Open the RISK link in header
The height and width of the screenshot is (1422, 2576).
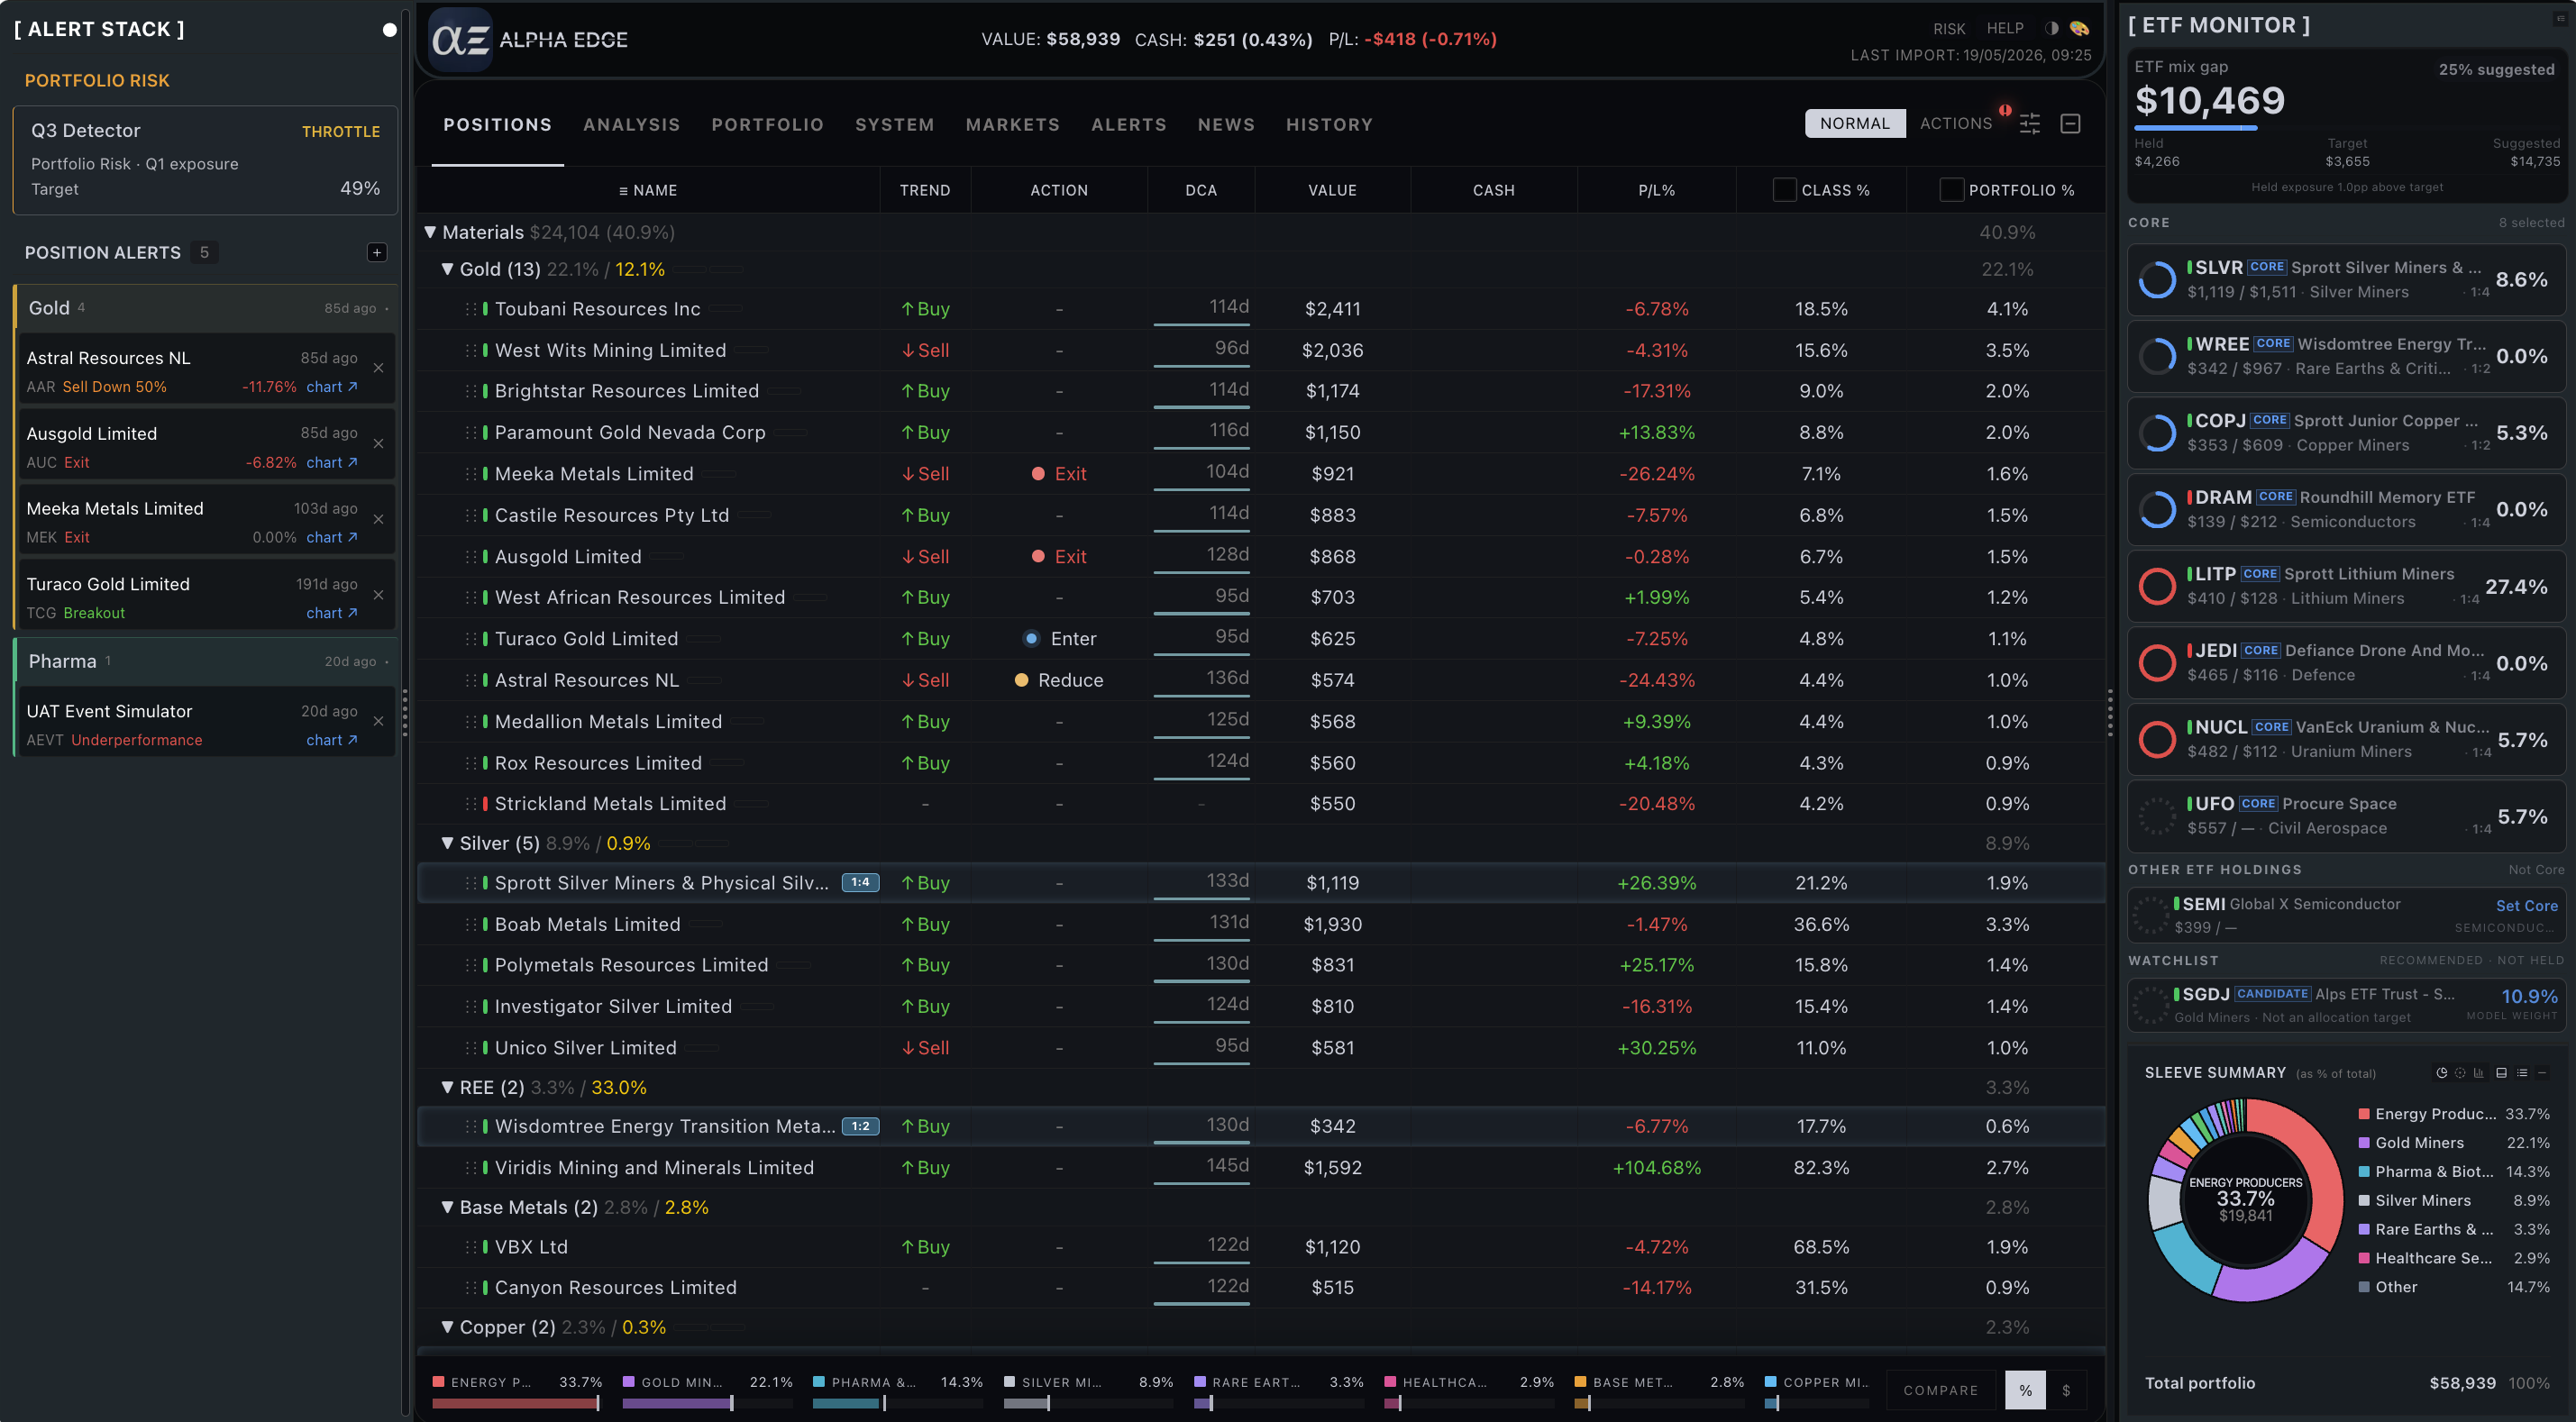[1948, 28]
